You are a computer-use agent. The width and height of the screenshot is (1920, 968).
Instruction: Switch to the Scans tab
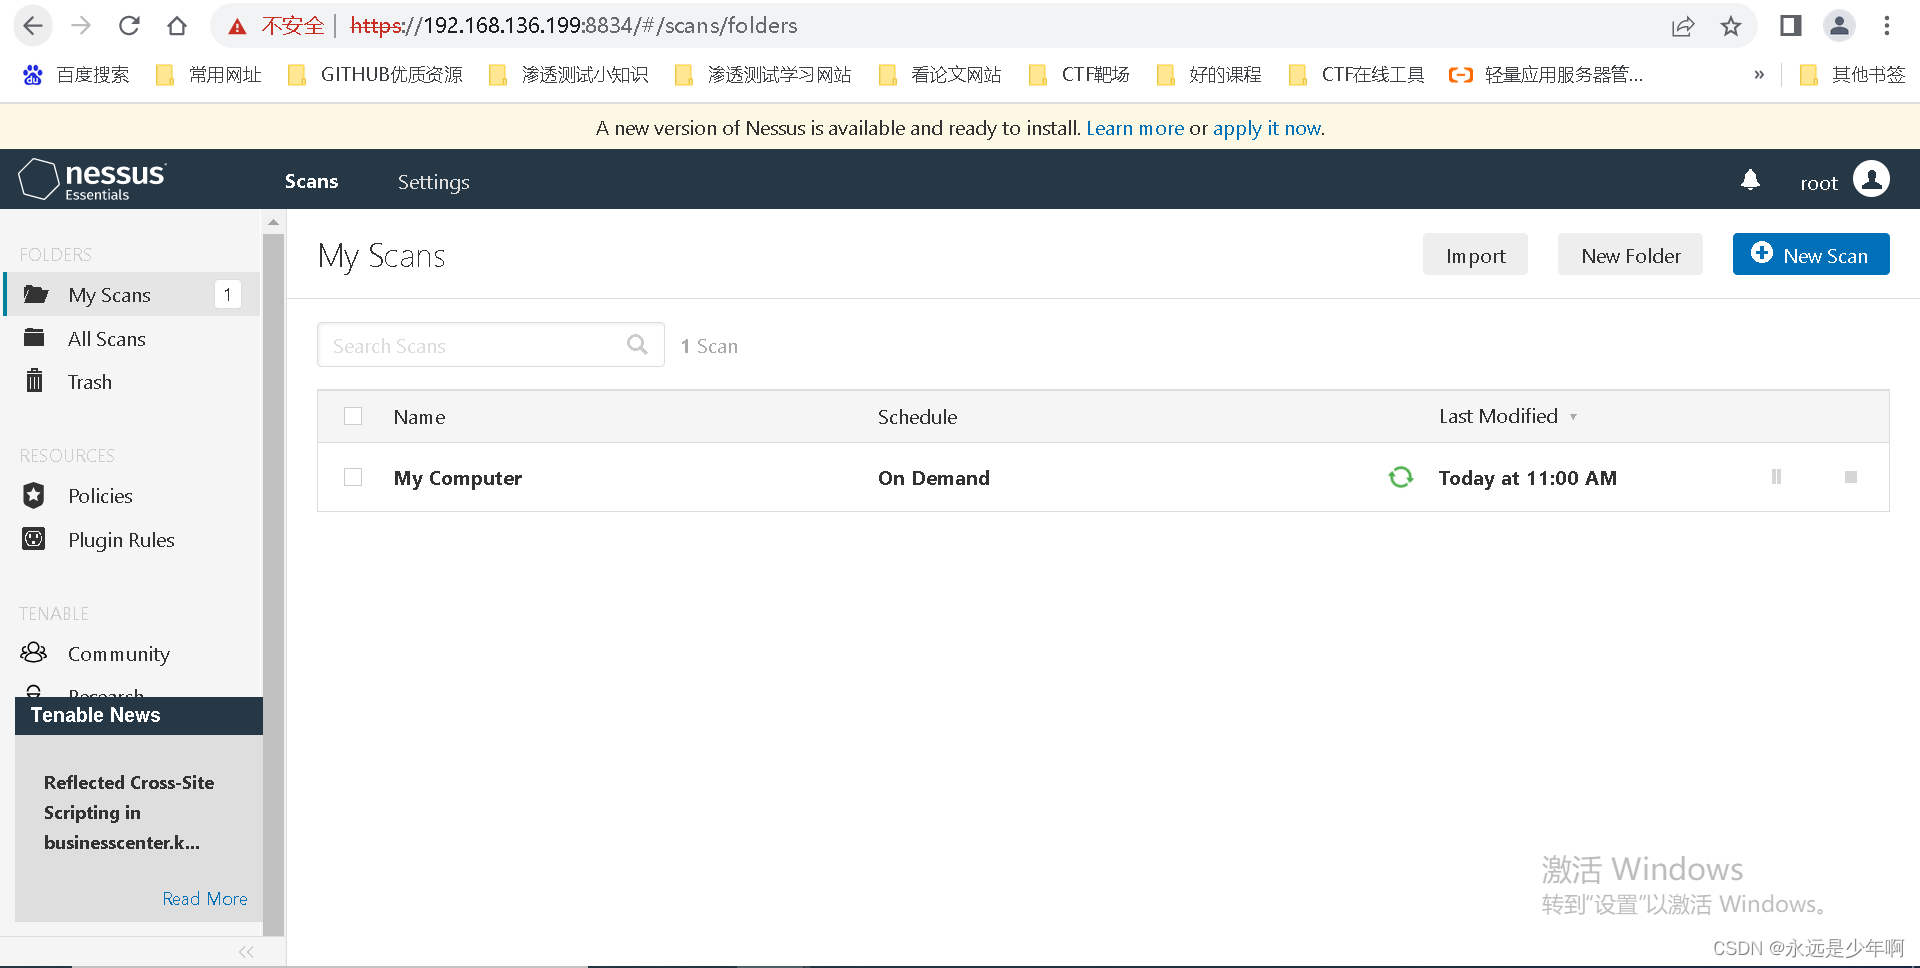point(311,181)
